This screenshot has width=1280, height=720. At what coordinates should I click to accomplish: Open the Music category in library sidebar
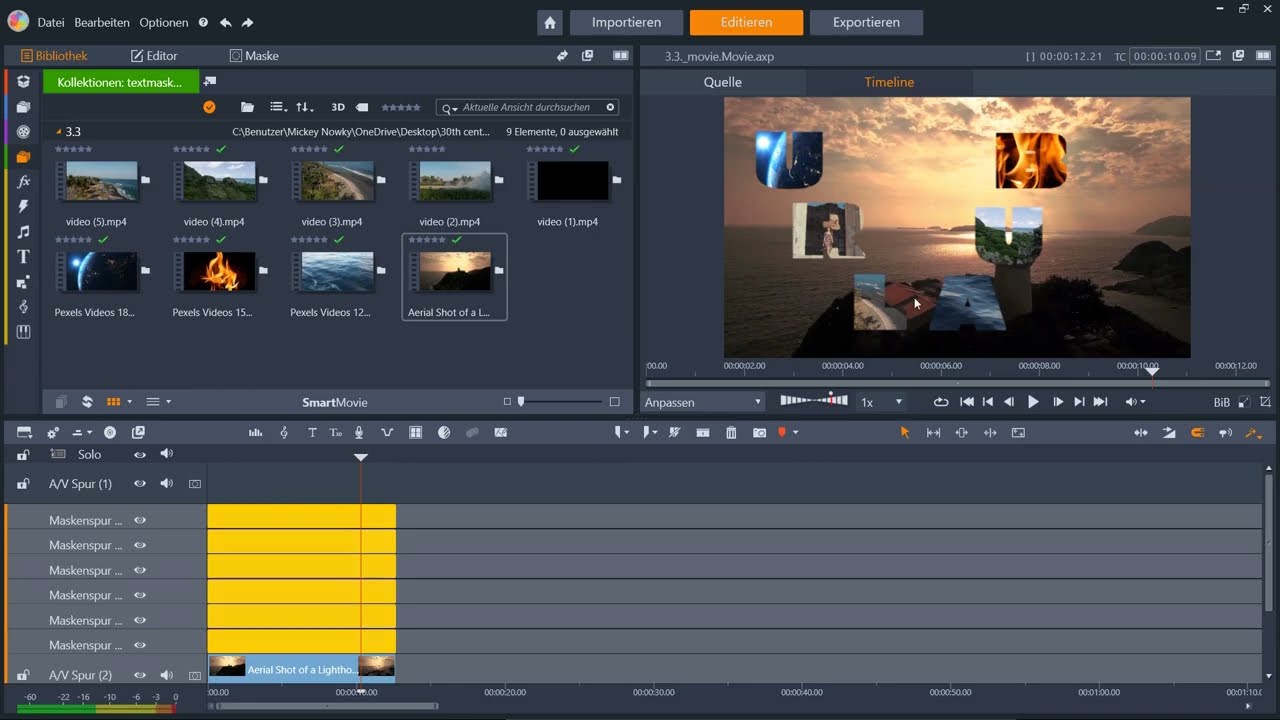[24, 232]
